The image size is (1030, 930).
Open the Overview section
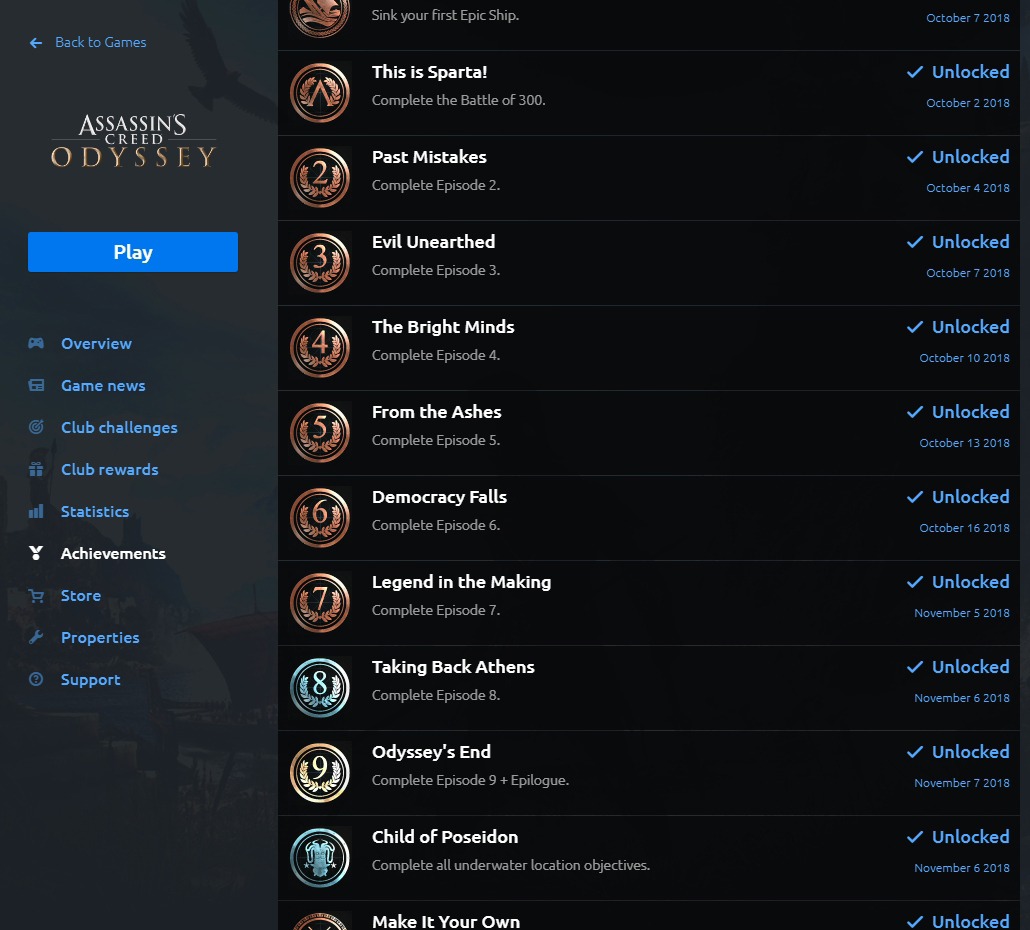coord(97,343)
